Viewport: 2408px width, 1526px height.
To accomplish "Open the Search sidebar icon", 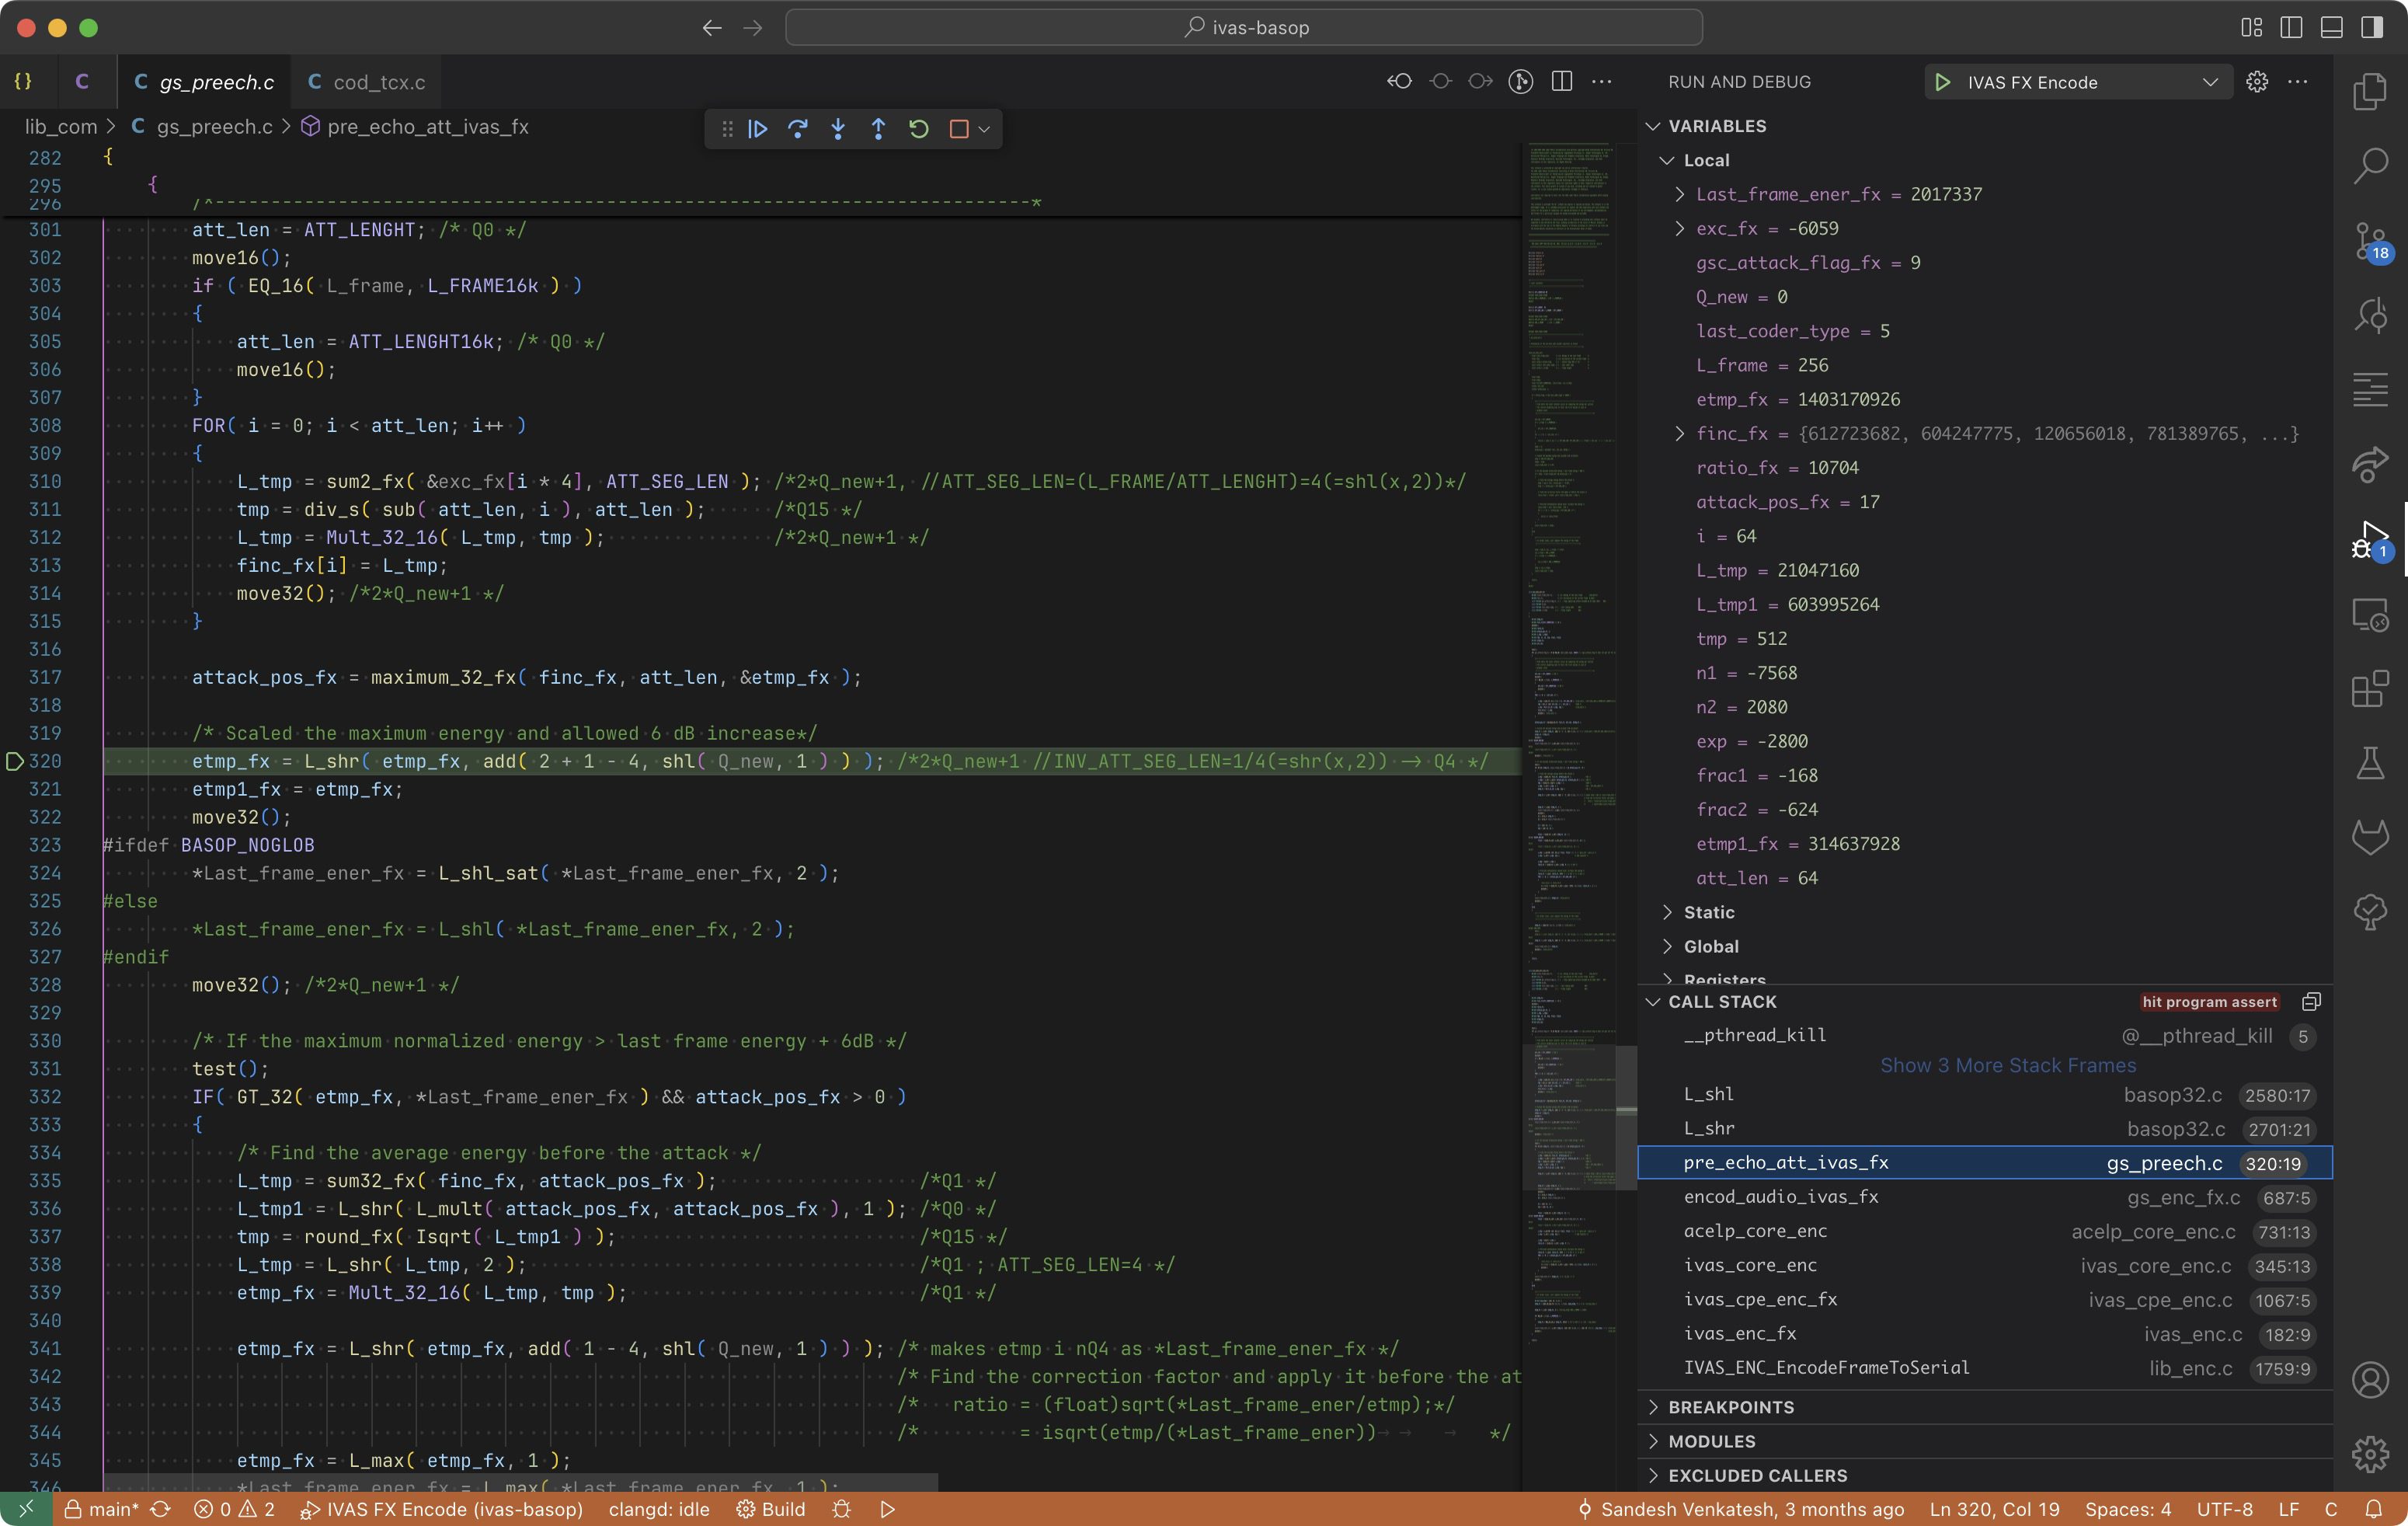I will (x=2370, y=165).
